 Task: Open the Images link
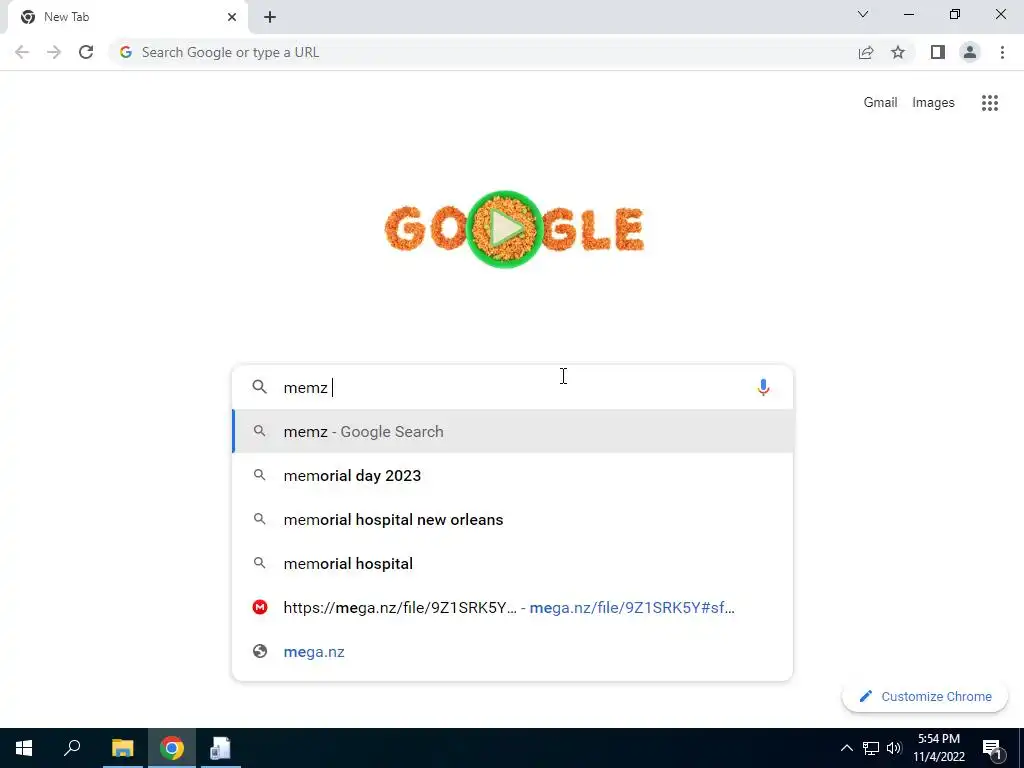tap(933, 103)
